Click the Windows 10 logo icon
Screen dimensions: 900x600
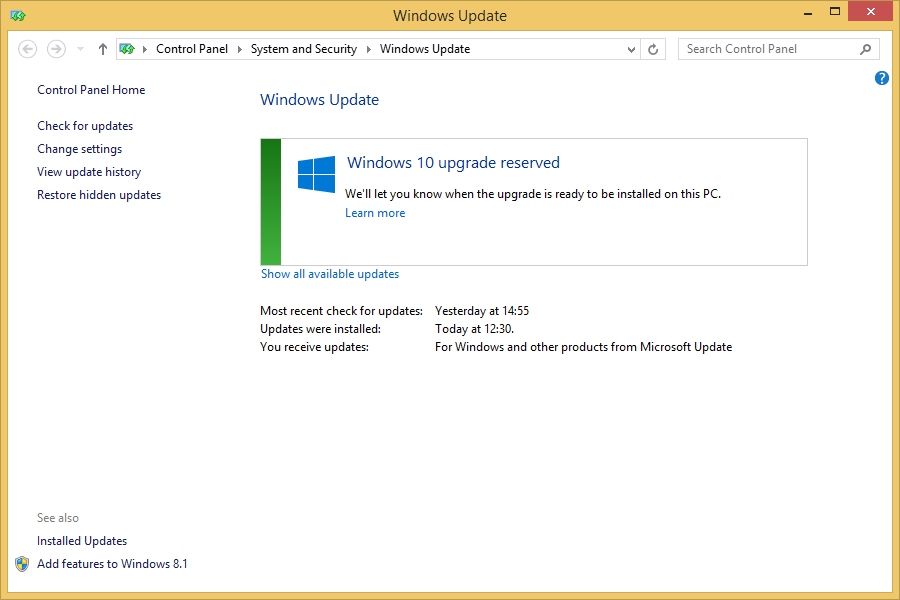coord(316,174)
